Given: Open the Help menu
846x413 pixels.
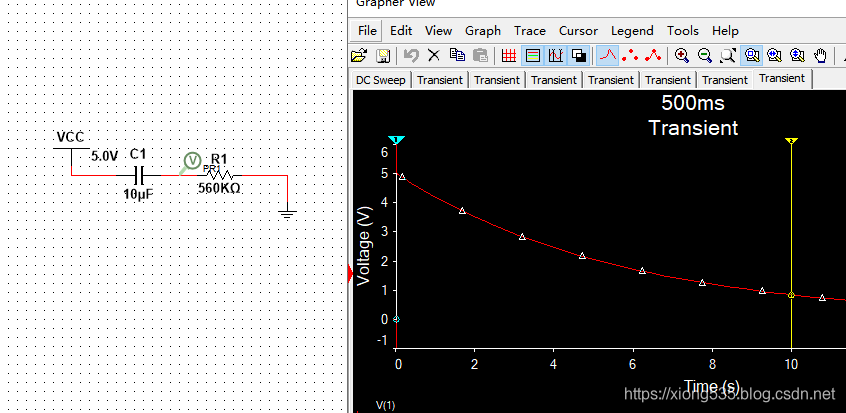Looking at the screenshot, I should [x=725, y=31].
